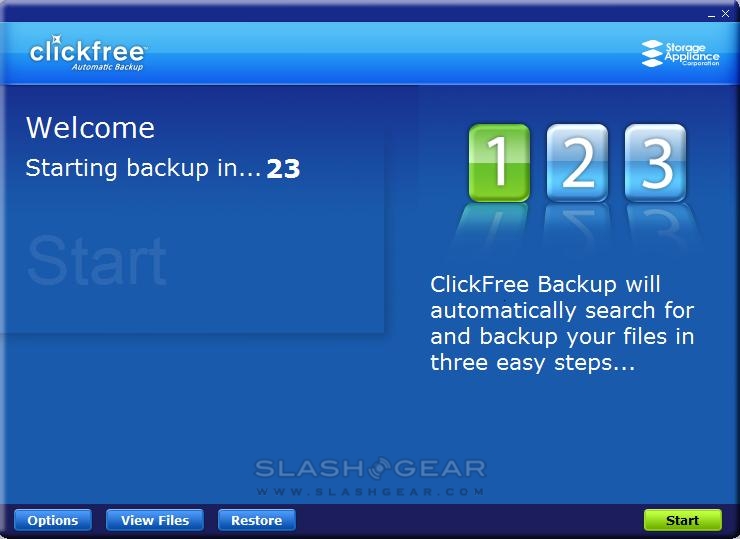Start the backup with the green Start button

coord(682,520)
